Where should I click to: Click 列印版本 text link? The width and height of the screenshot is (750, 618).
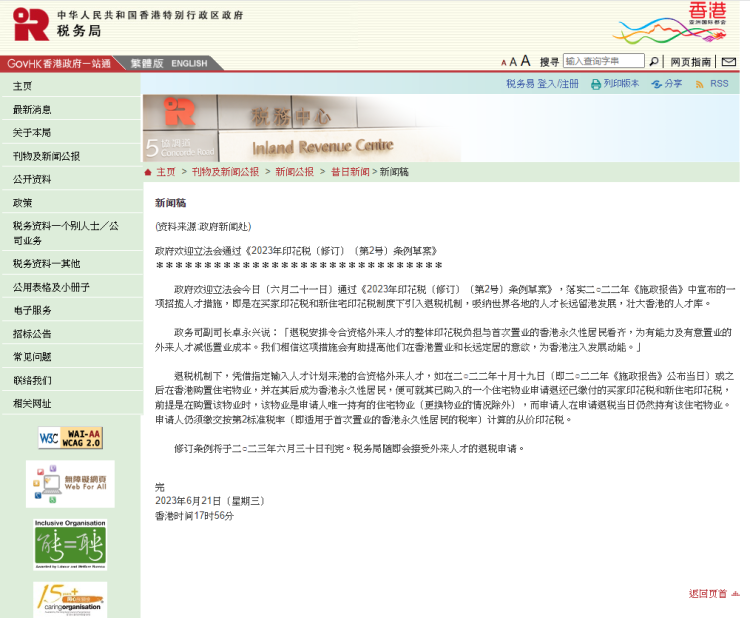point(621,83)
